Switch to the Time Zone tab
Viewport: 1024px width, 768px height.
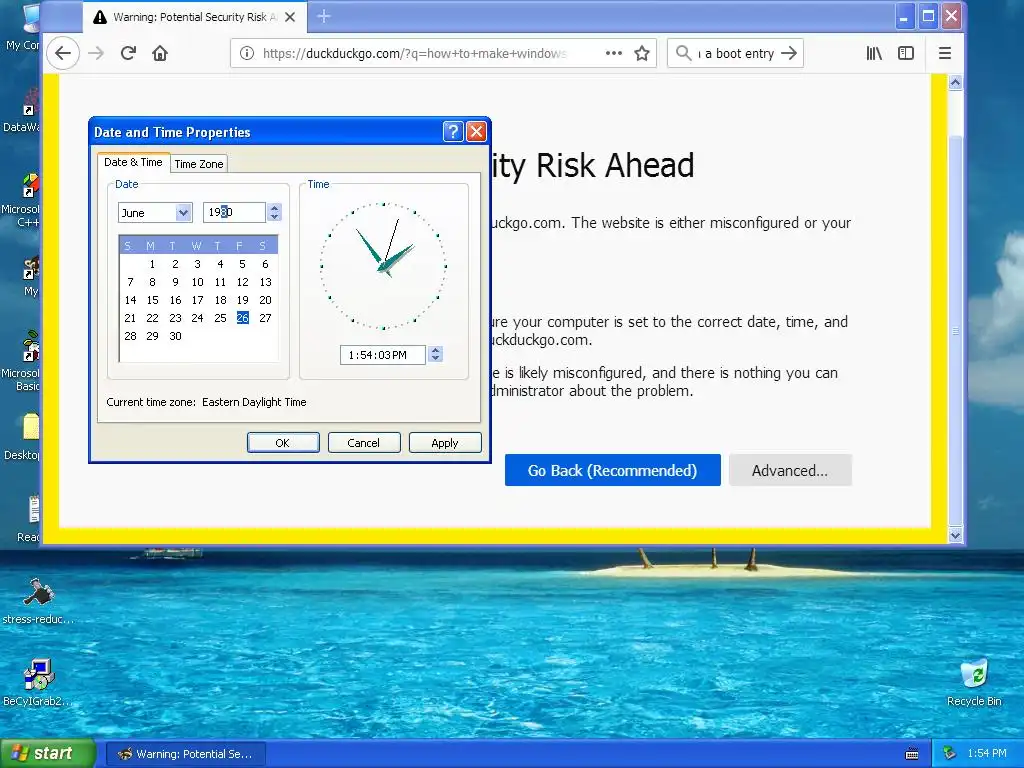pos(199,164)
